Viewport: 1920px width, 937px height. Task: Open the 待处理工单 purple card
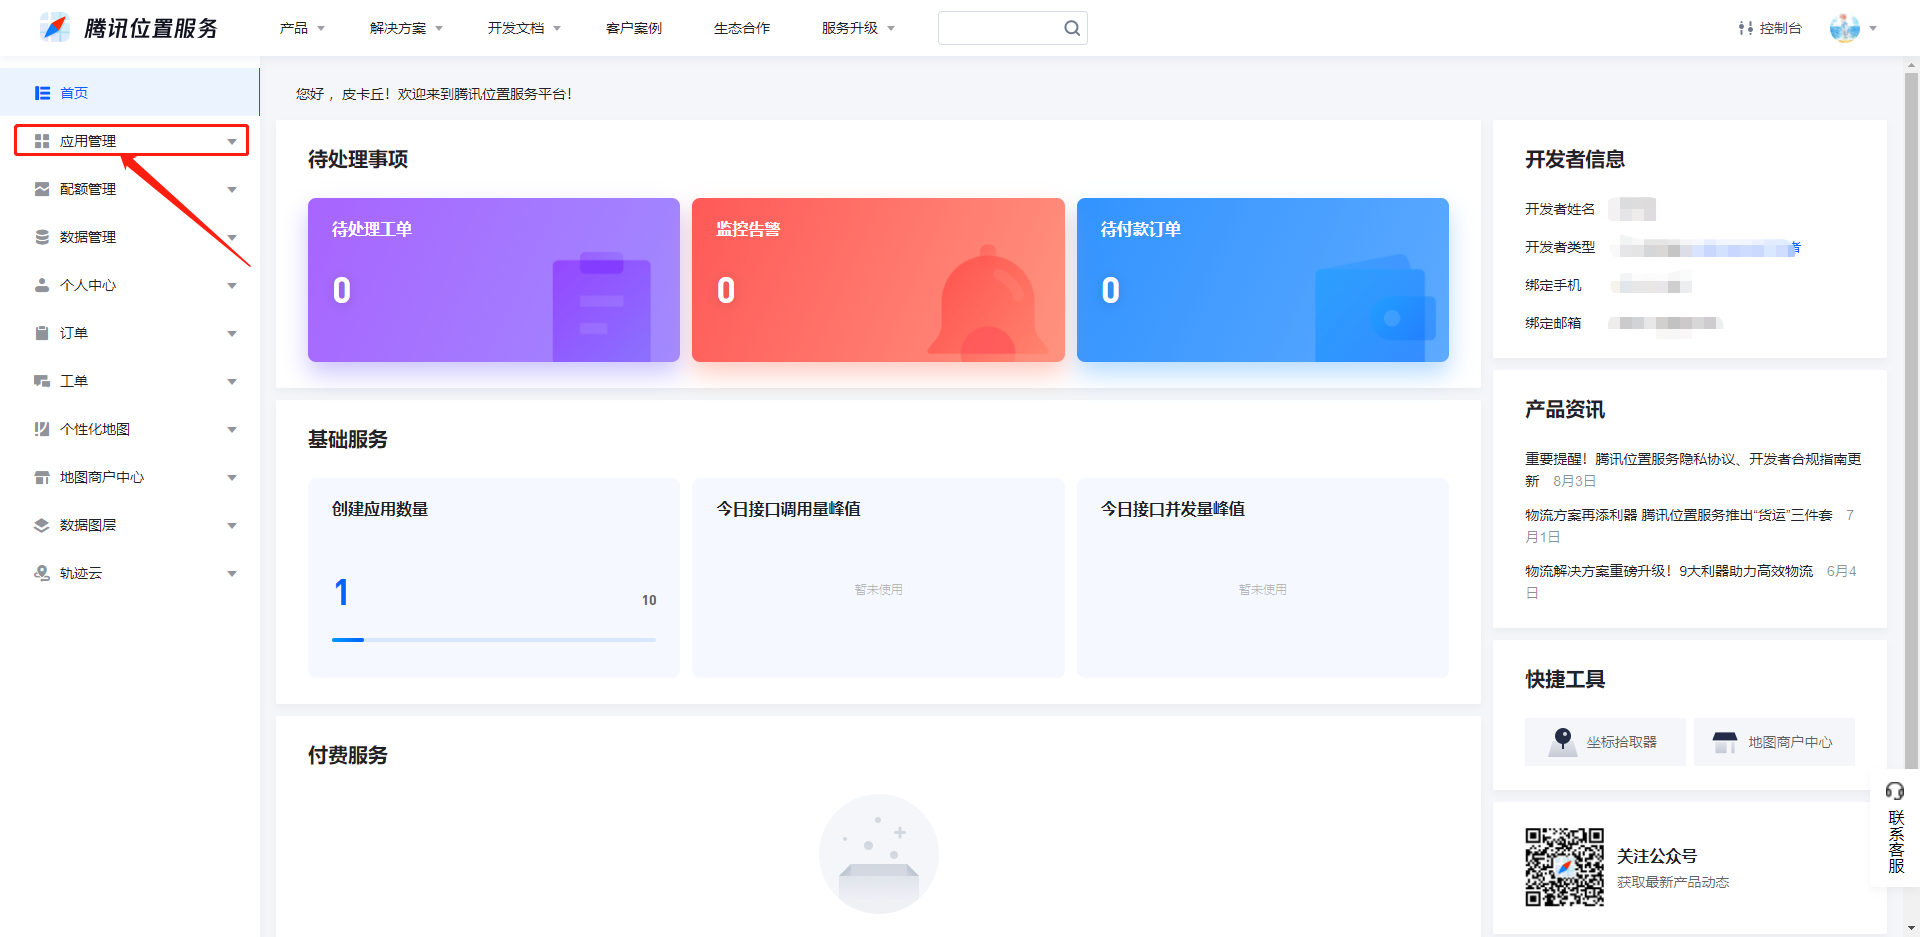(x=494, y=280)
